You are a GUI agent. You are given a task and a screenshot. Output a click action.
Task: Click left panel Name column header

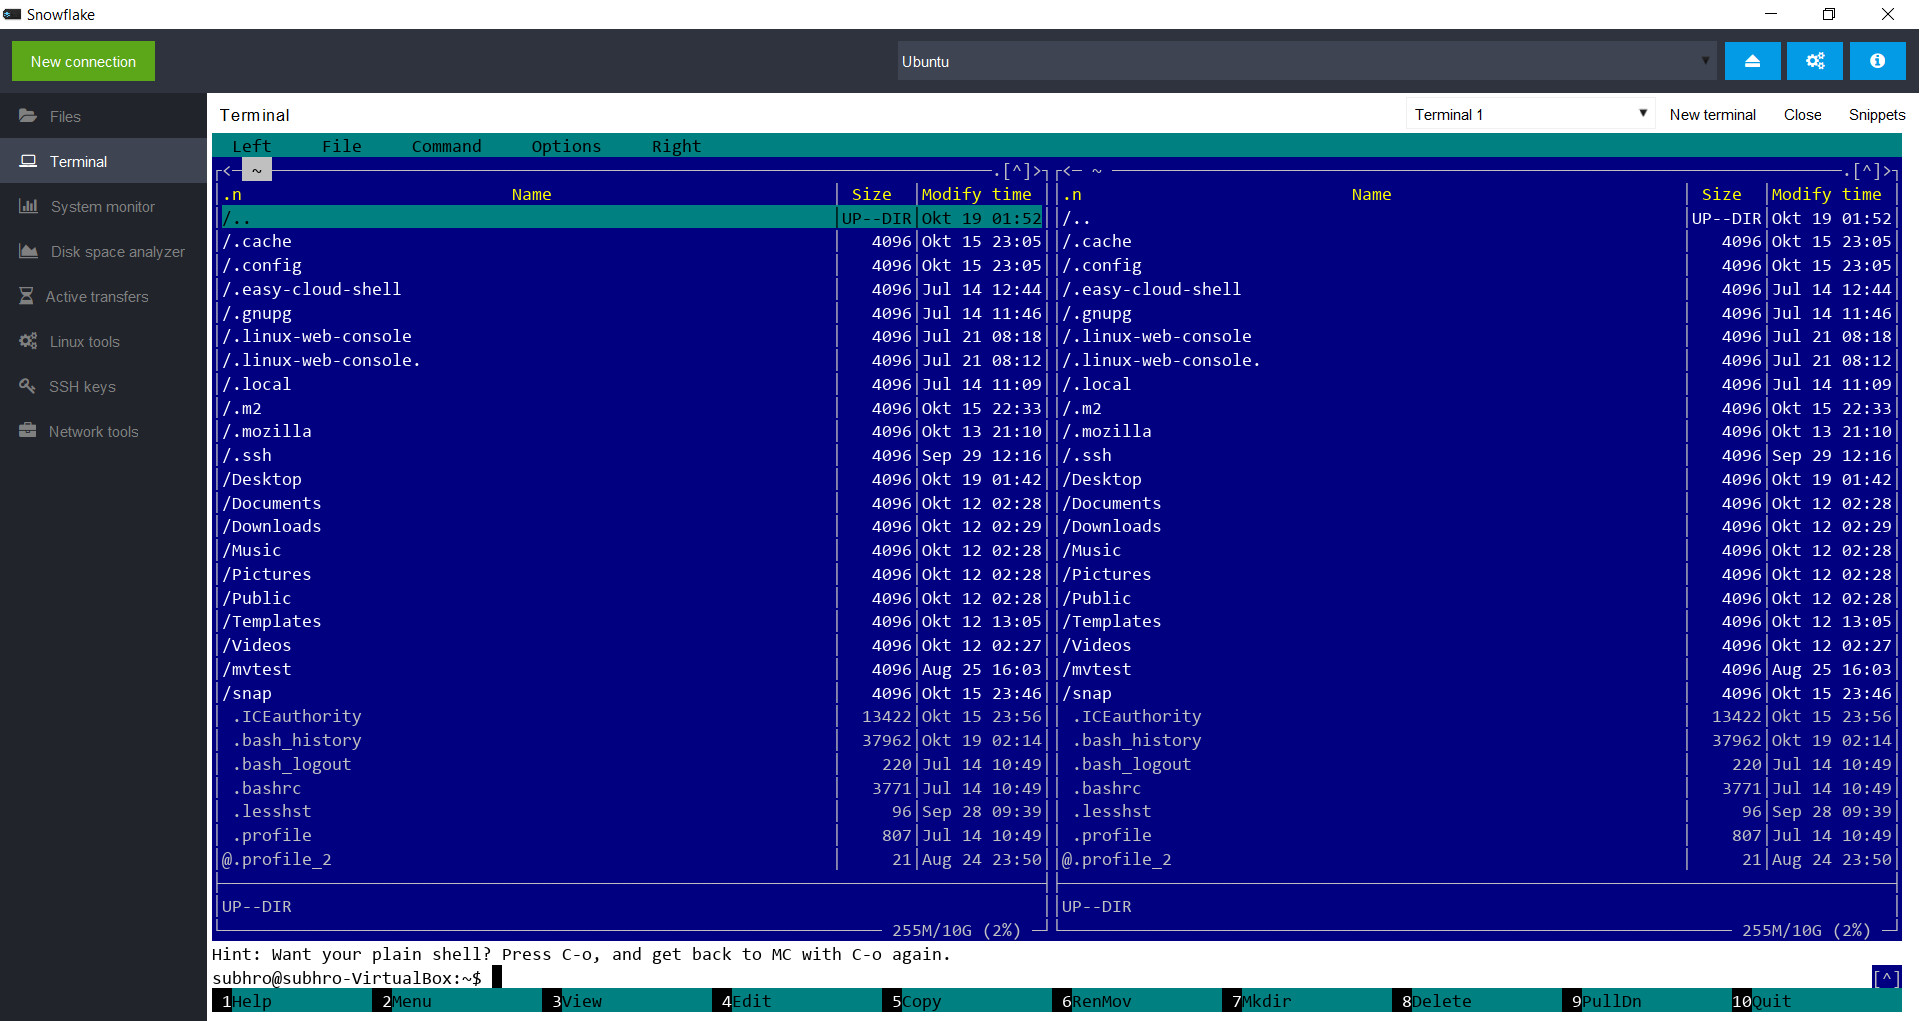[532, 195]
